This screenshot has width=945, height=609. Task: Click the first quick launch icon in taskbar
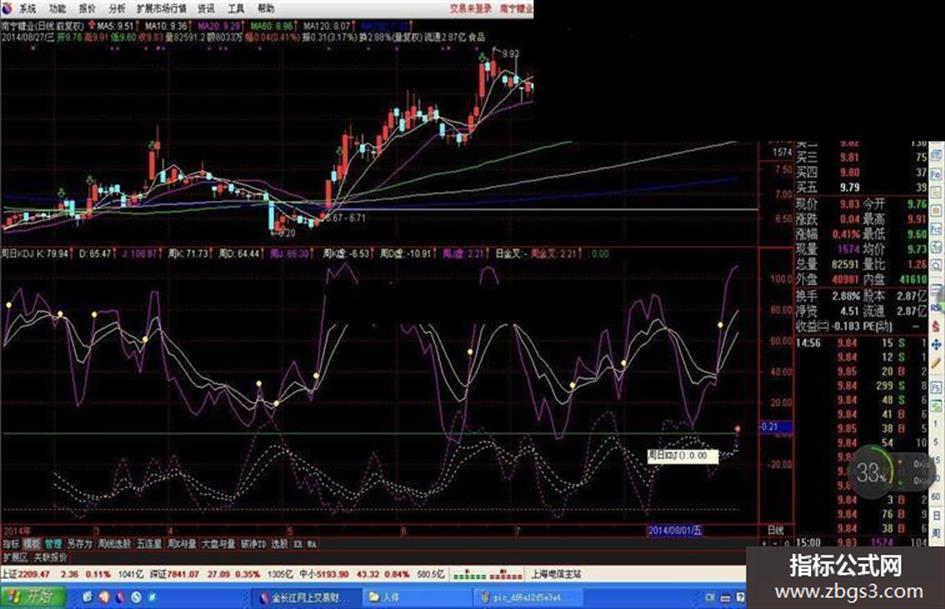88,597
